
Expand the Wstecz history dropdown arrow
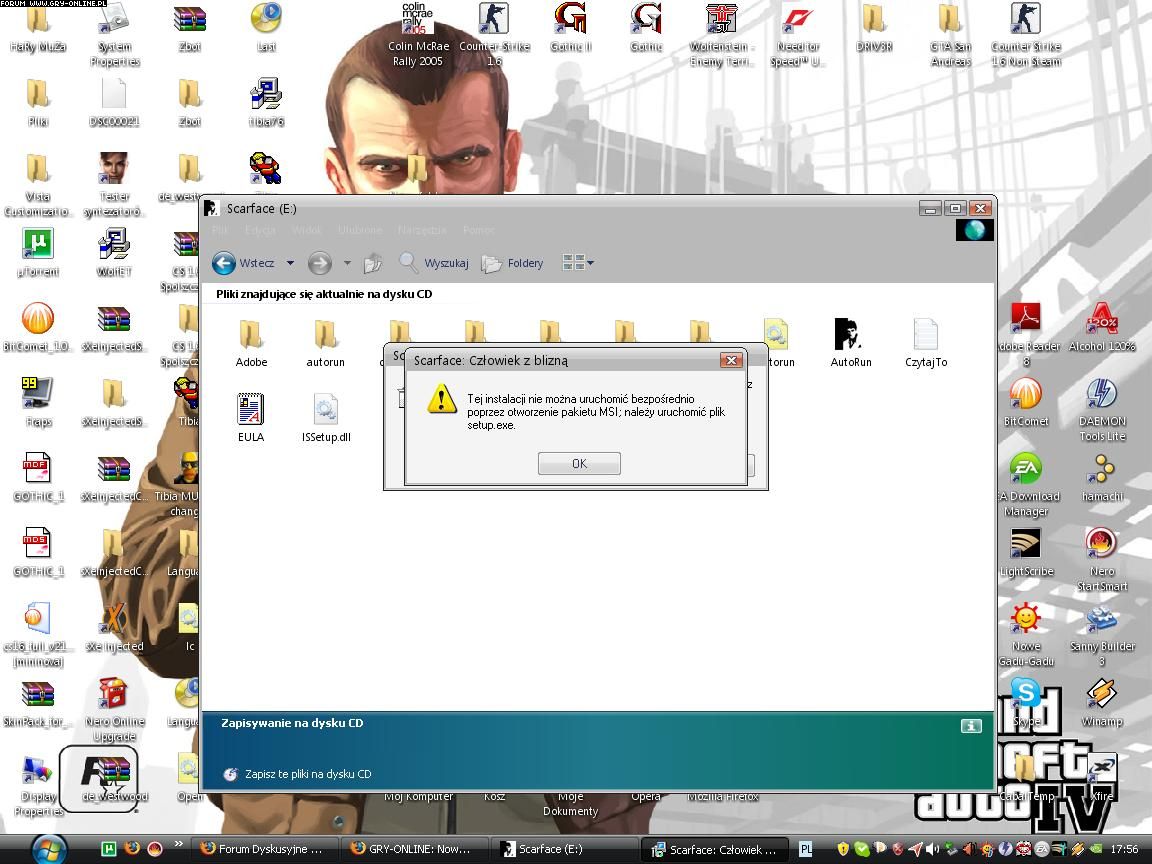pyautogui.click(x=290, y=263)
